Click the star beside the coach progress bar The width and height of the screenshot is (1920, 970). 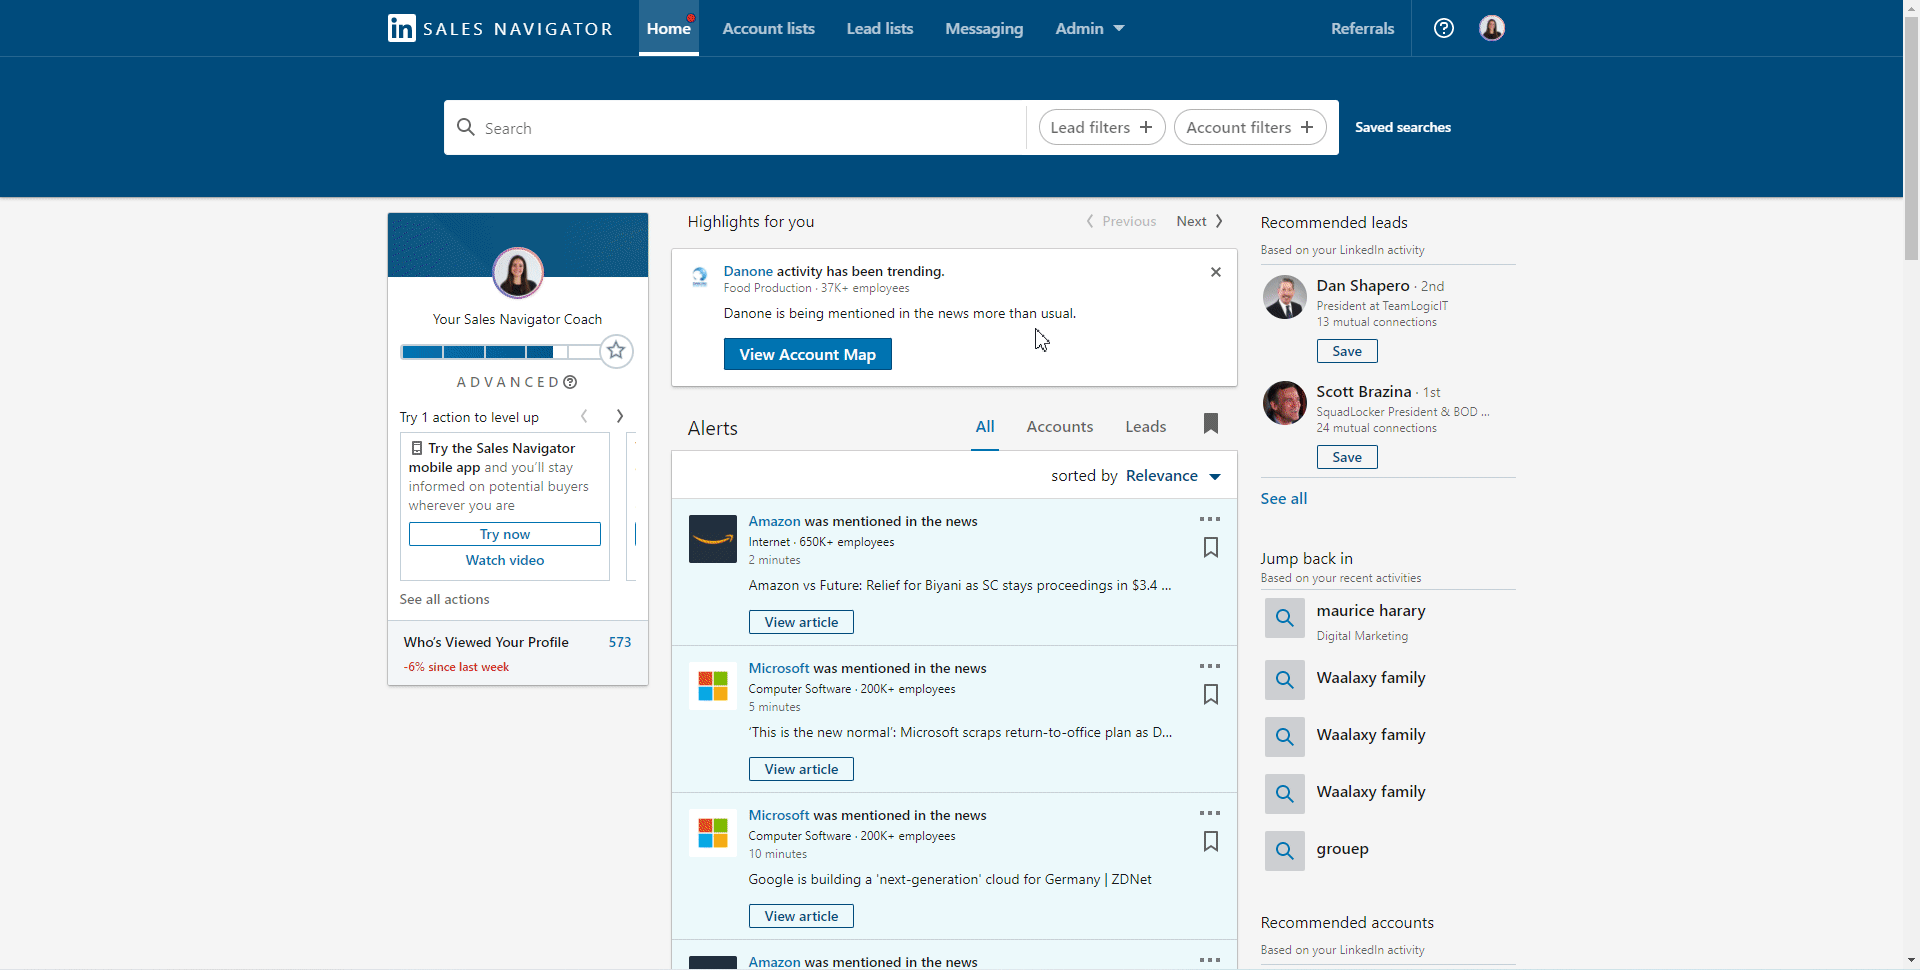click(617, 351)
